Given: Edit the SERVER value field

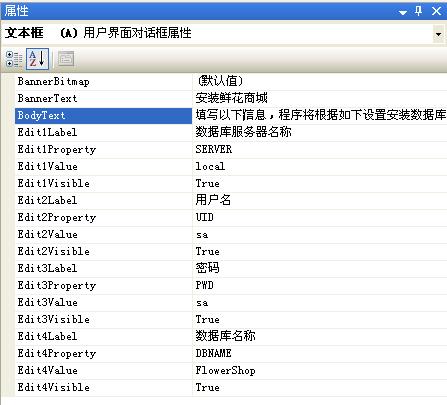Looking at the screenshot, I should tap(320, 149).
